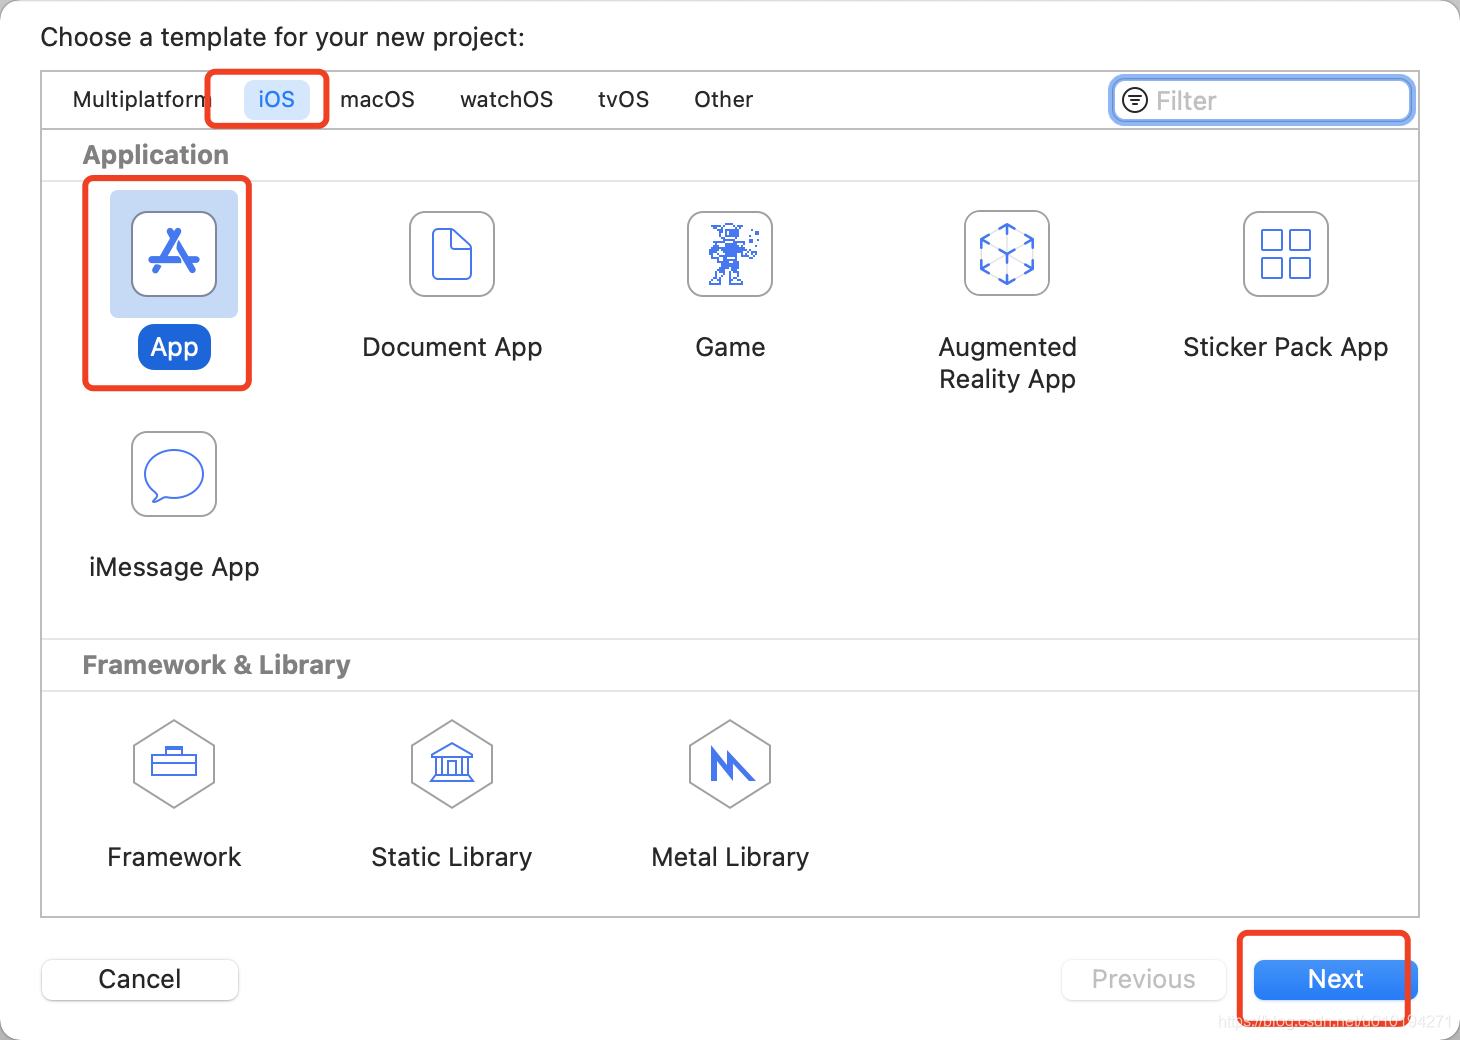
Task: Switch to the Multiplatform tab
Action: point(140,100)
